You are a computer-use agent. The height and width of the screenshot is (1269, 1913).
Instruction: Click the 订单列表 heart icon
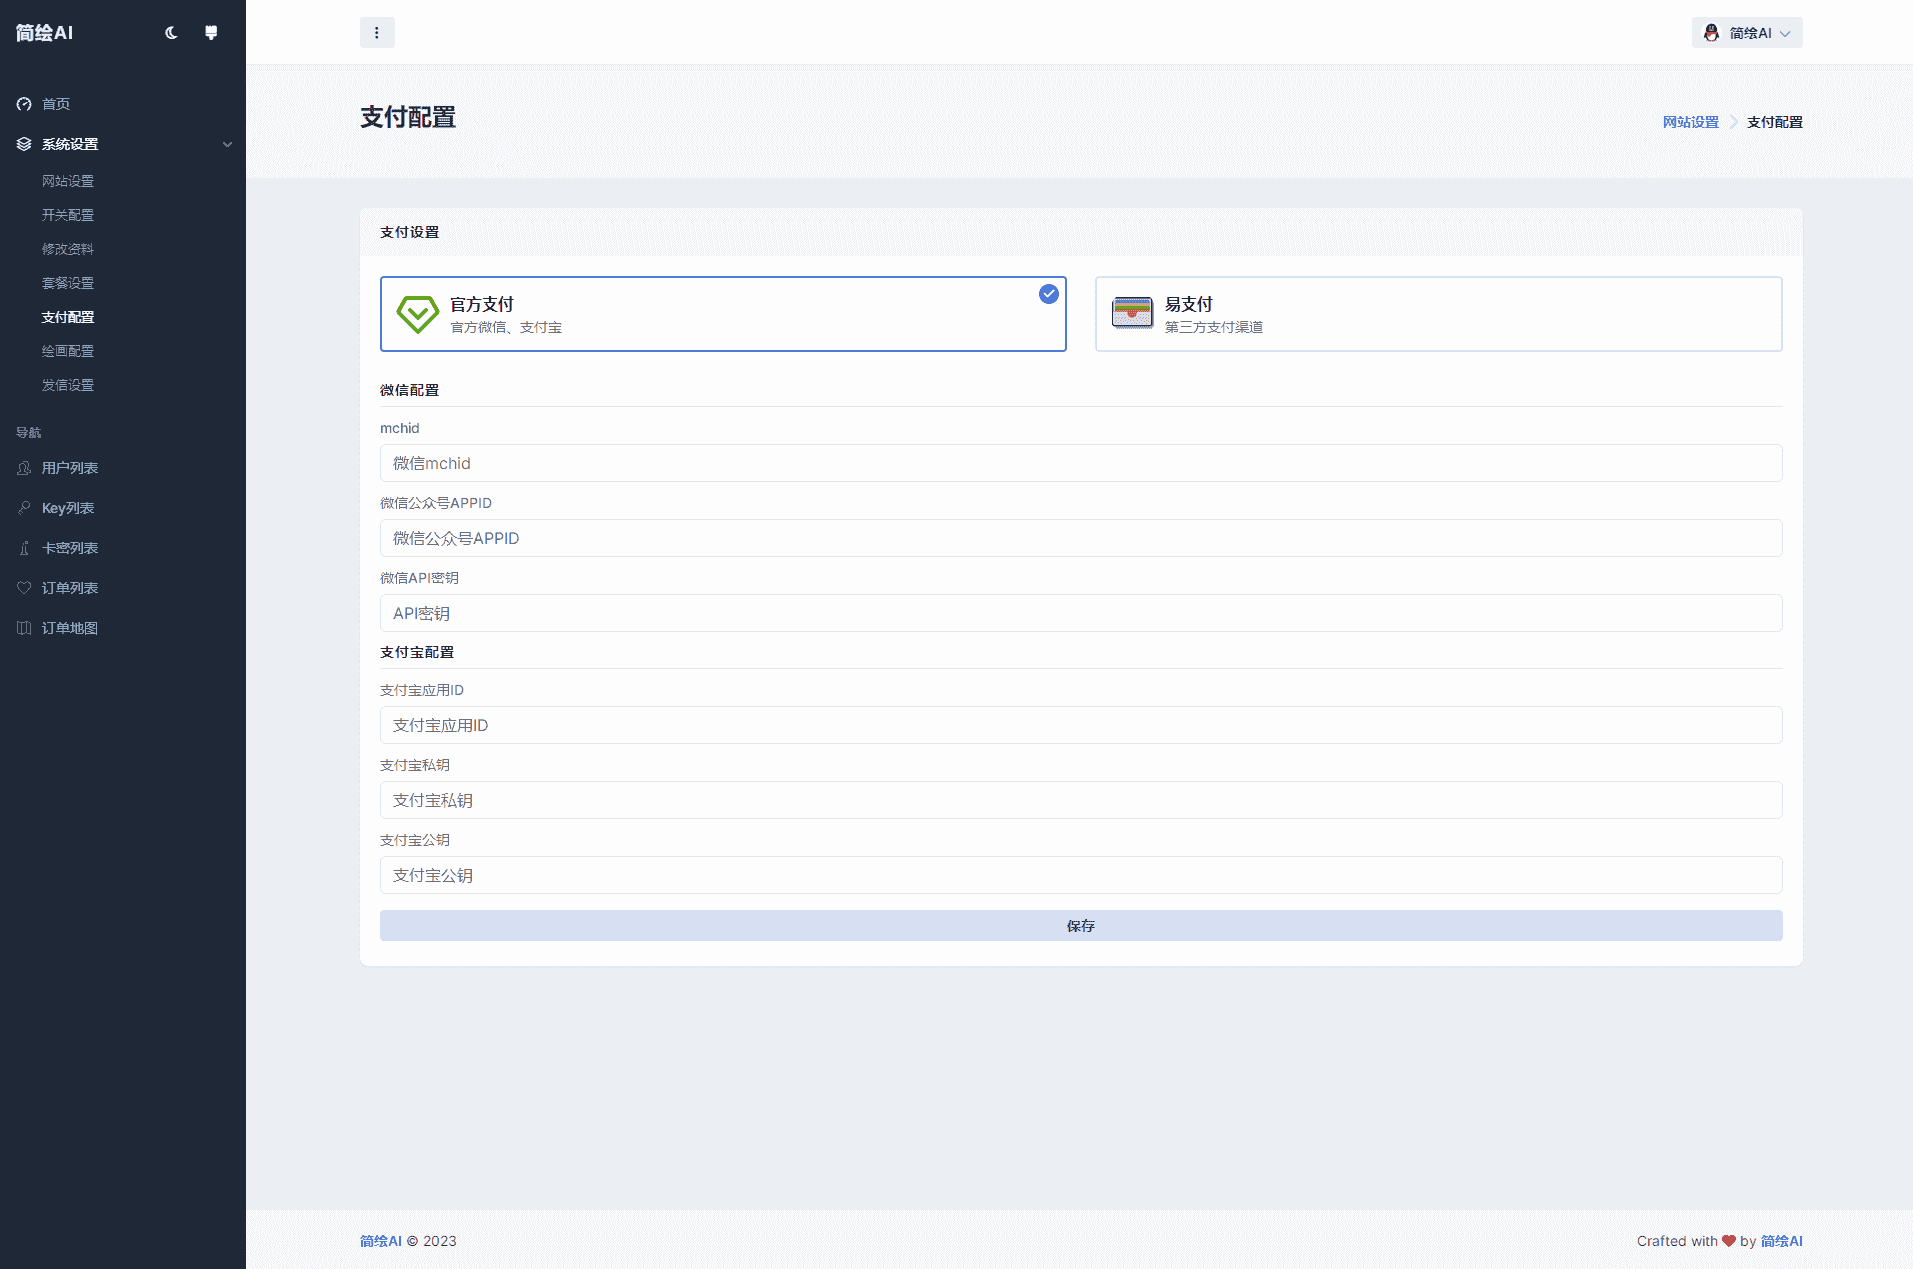tap(24, 588)
